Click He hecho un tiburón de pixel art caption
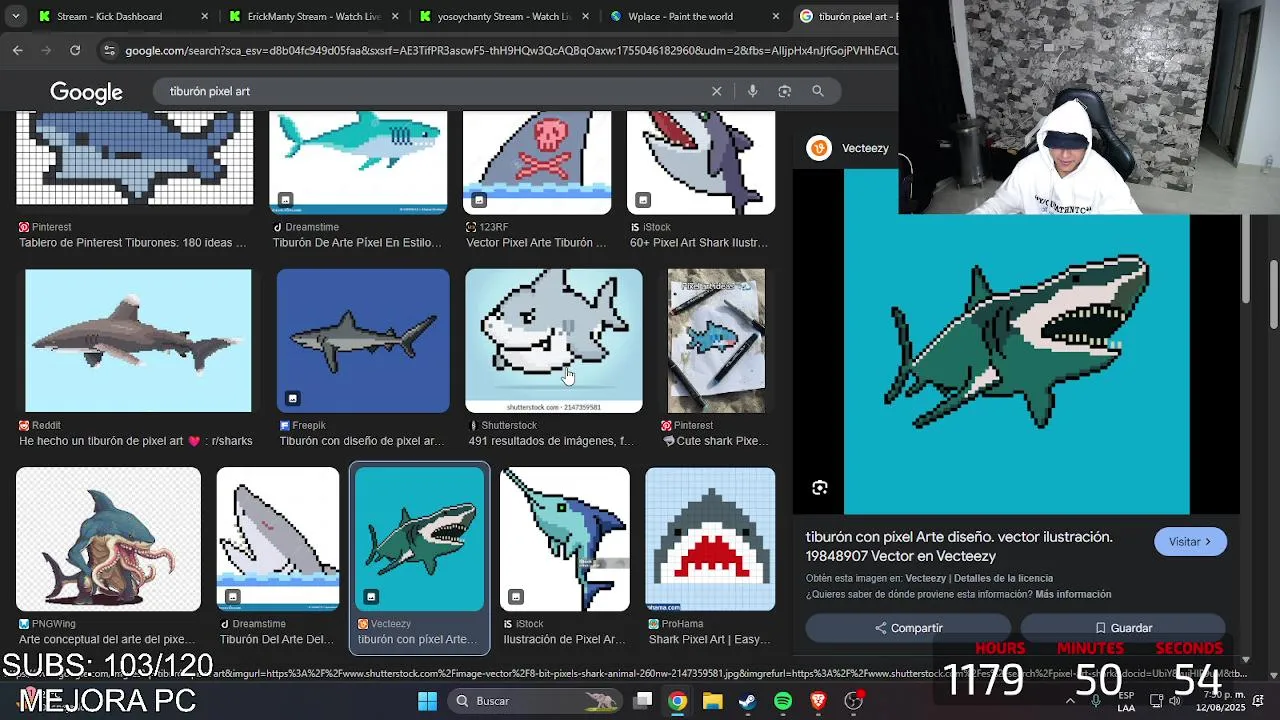Screen dimensions: 1280x720 tap(136, 441)
